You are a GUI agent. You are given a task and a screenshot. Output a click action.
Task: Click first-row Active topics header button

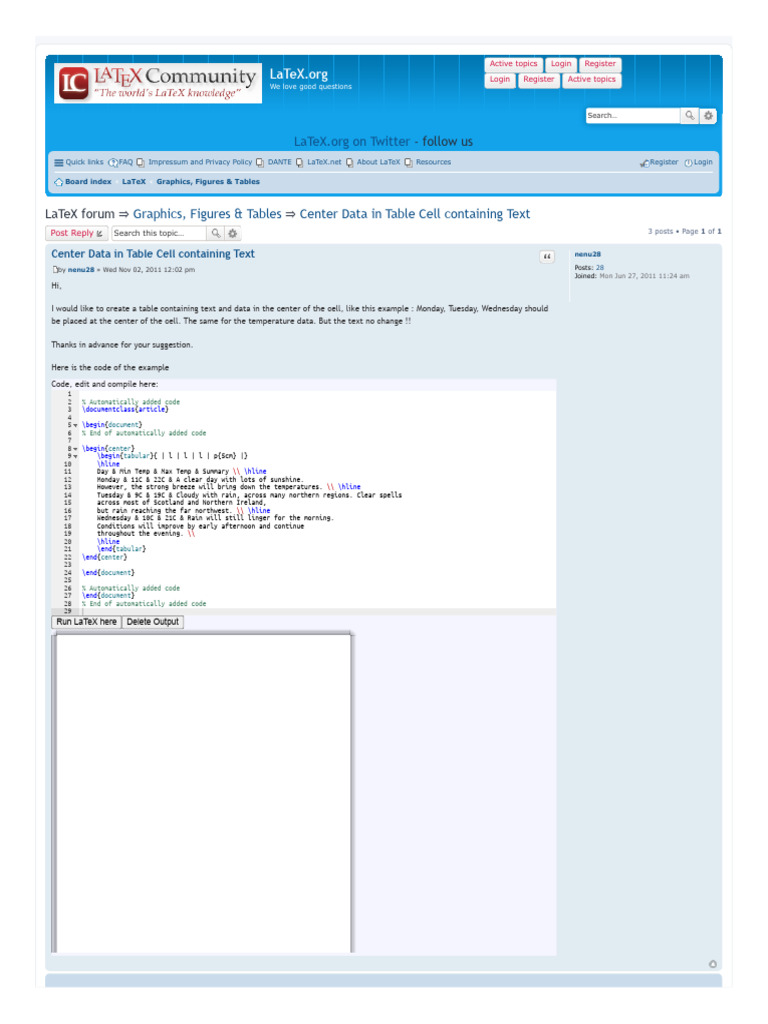tap(513, 64)
